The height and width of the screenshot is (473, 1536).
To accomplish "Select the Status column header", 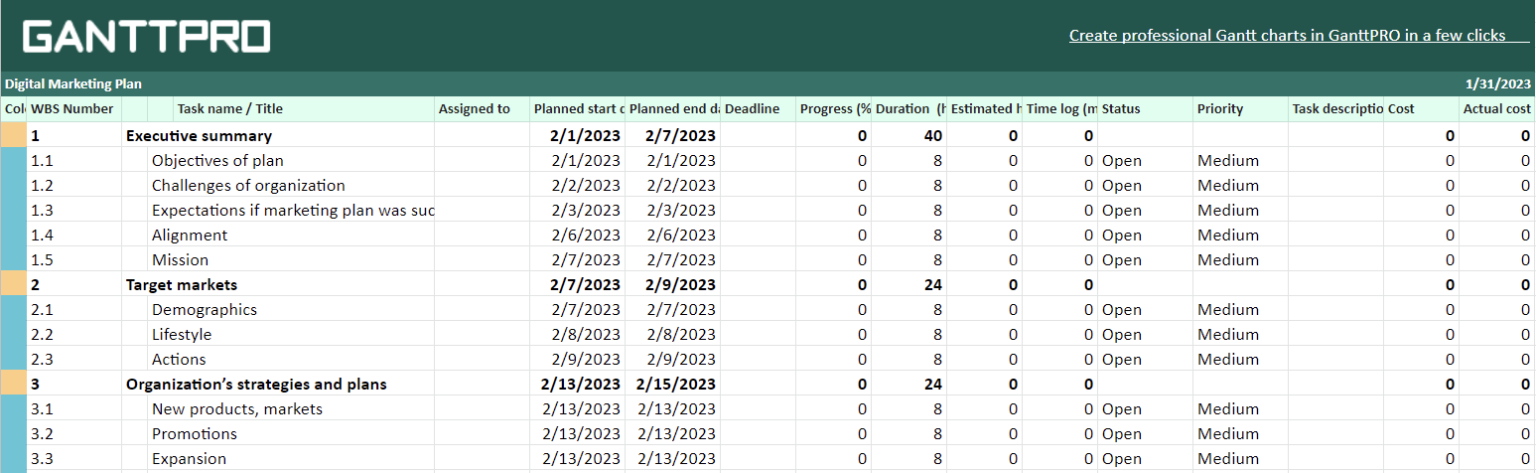I will point(1120,109).
